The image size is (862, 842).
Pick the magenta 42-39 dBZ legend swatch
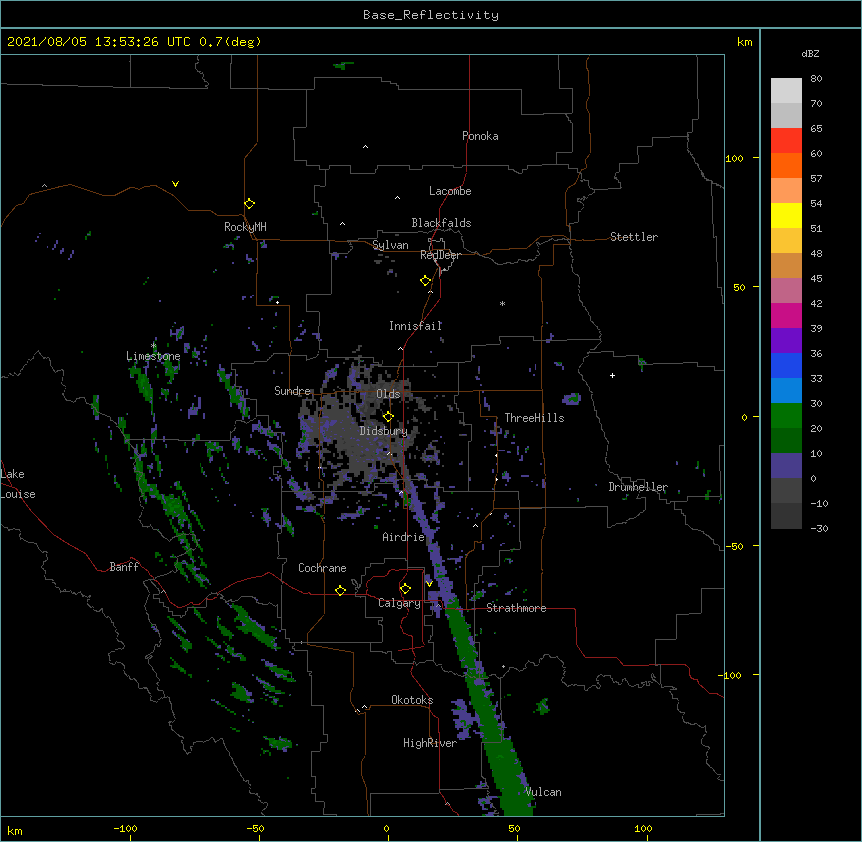786,315
